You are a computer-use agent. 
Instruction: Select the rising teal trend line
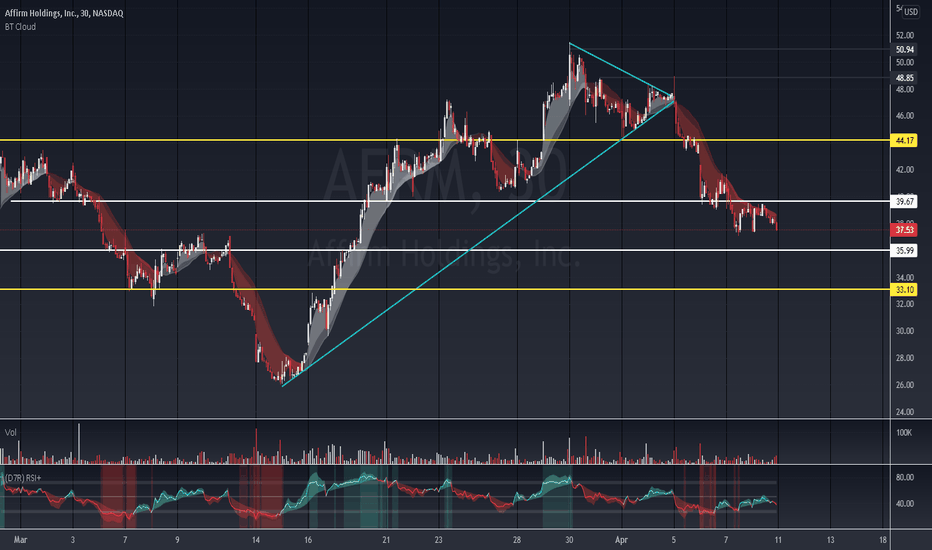[478, 243]
